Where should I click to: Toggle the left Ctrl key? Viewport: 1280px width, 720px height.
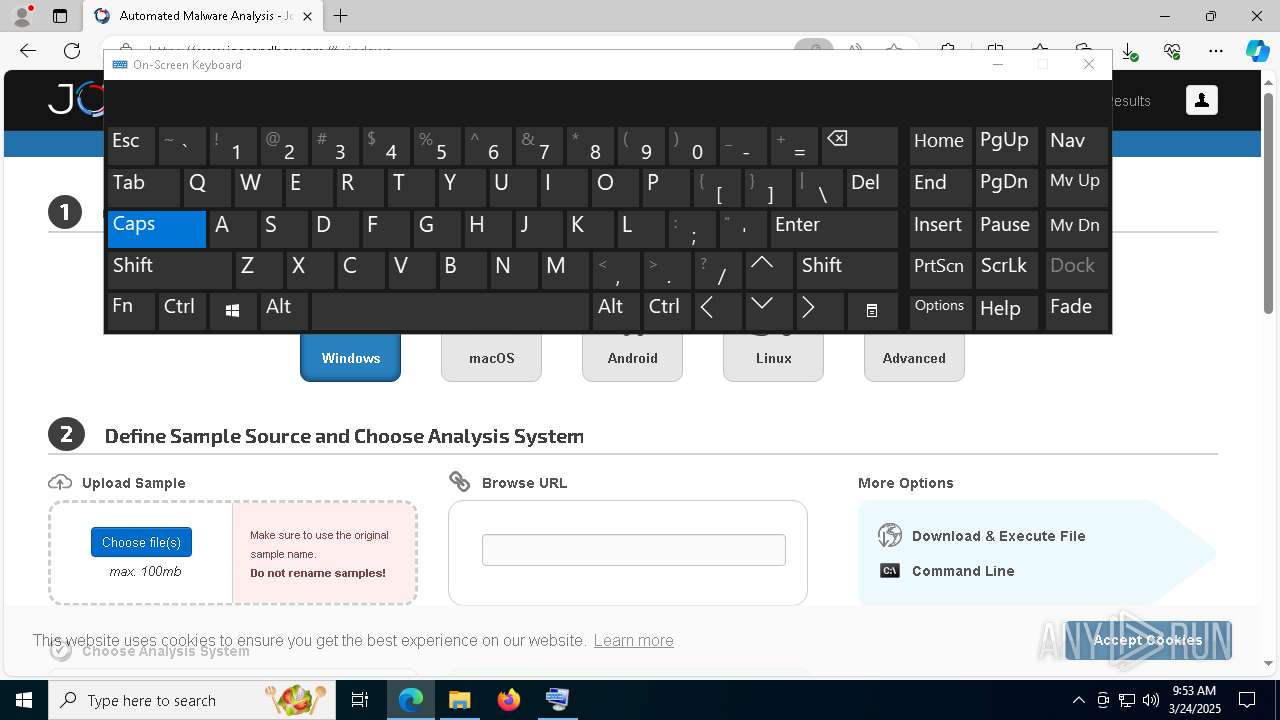(182, 311)
